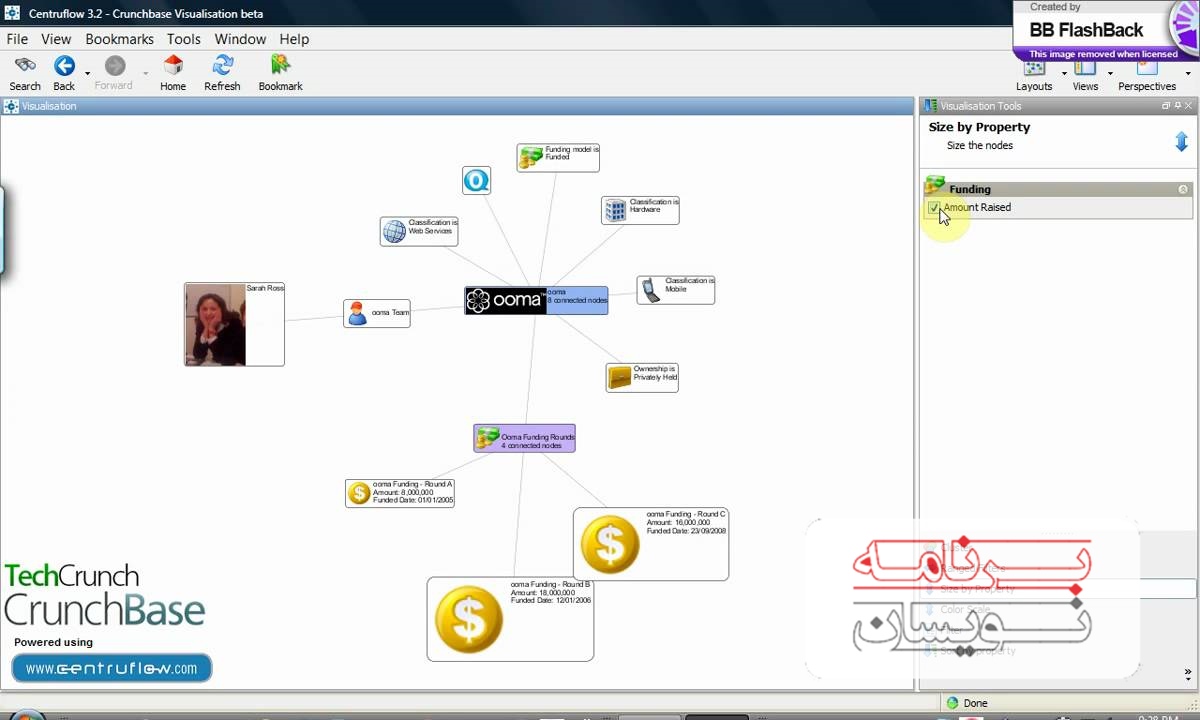Viewport: 1200px width, 720px height.
Task: Open the Views dropdown arrow
Action: pos(1110,73)
